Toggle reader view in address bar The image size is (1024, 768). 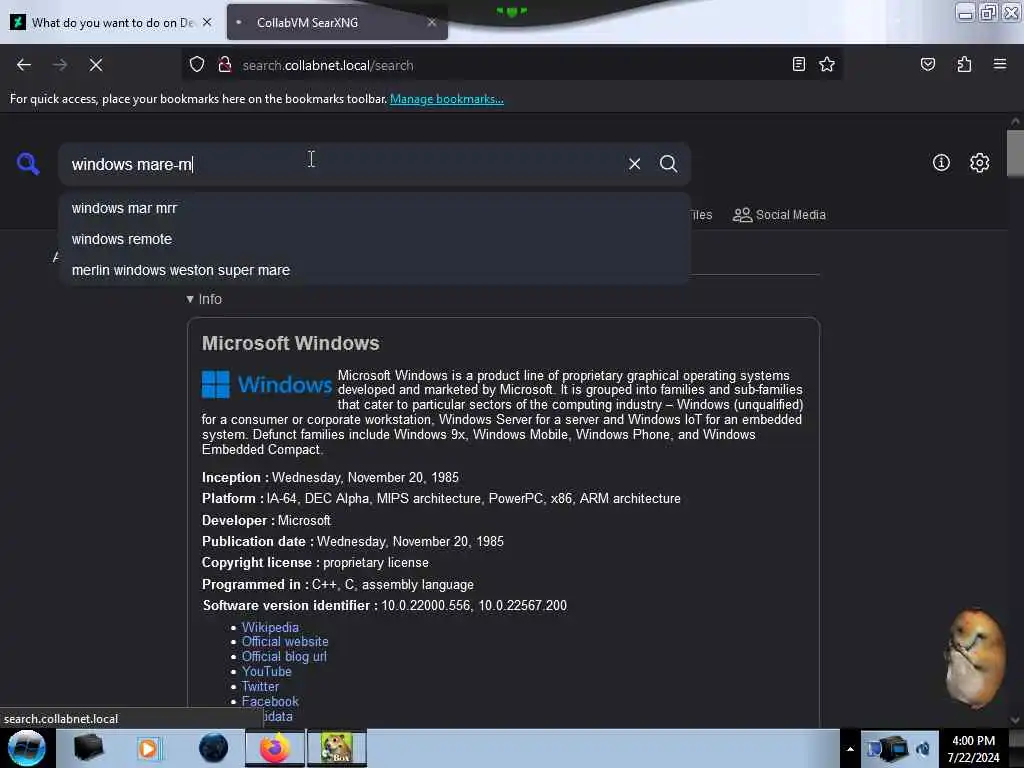[798, 64]
